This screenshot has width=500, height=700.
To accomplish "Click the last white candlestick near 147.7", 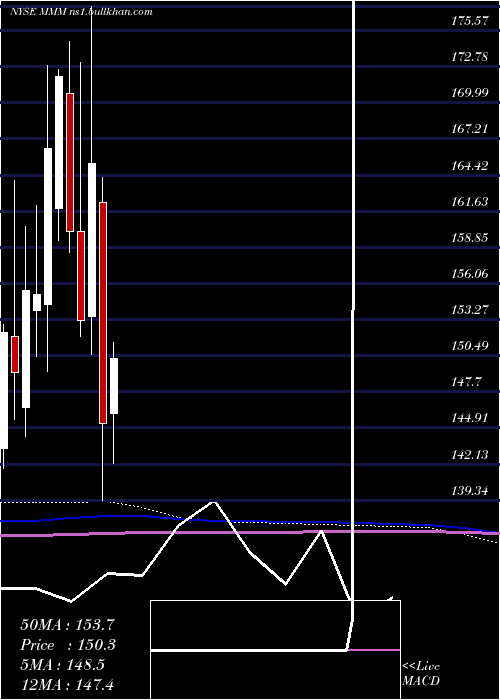I will point(114,386).
